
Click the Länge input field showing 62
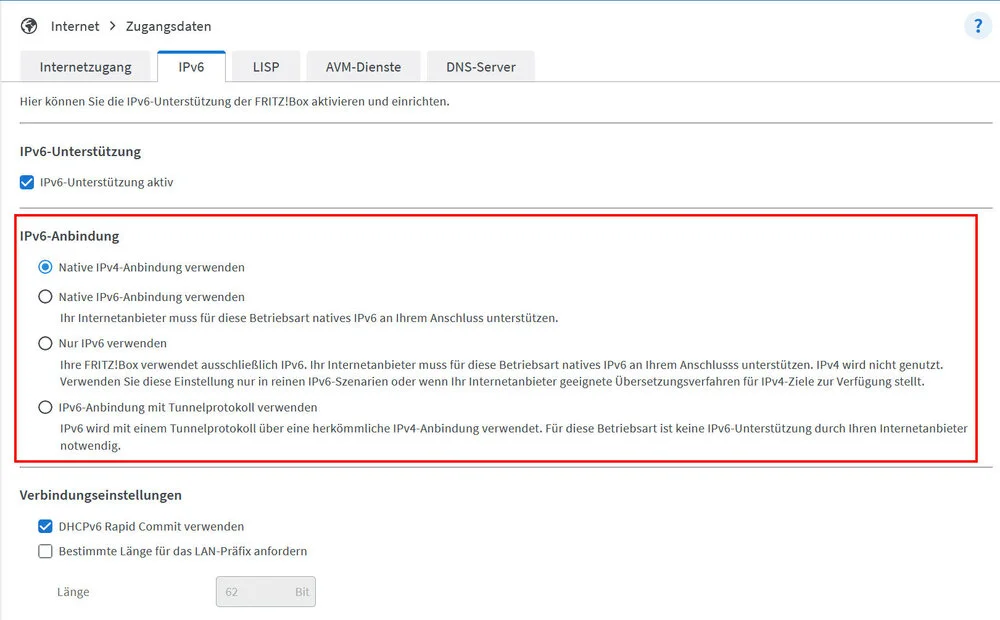[x=255, y=592]
